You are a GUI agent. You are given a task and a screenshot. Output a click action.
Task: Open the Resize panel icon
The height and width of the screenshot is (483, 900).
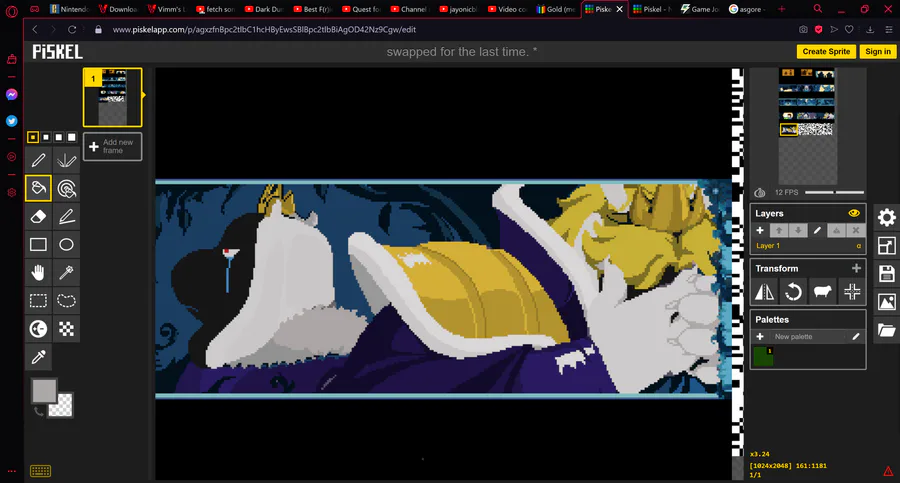886,246
